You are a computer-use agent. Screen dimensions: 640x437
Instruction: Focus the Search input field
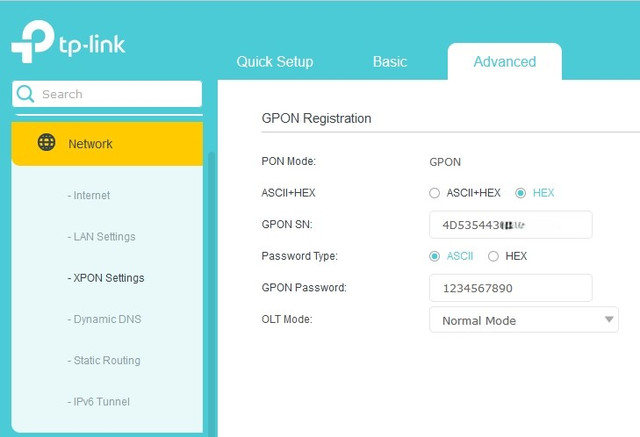(x=107, y=94)
